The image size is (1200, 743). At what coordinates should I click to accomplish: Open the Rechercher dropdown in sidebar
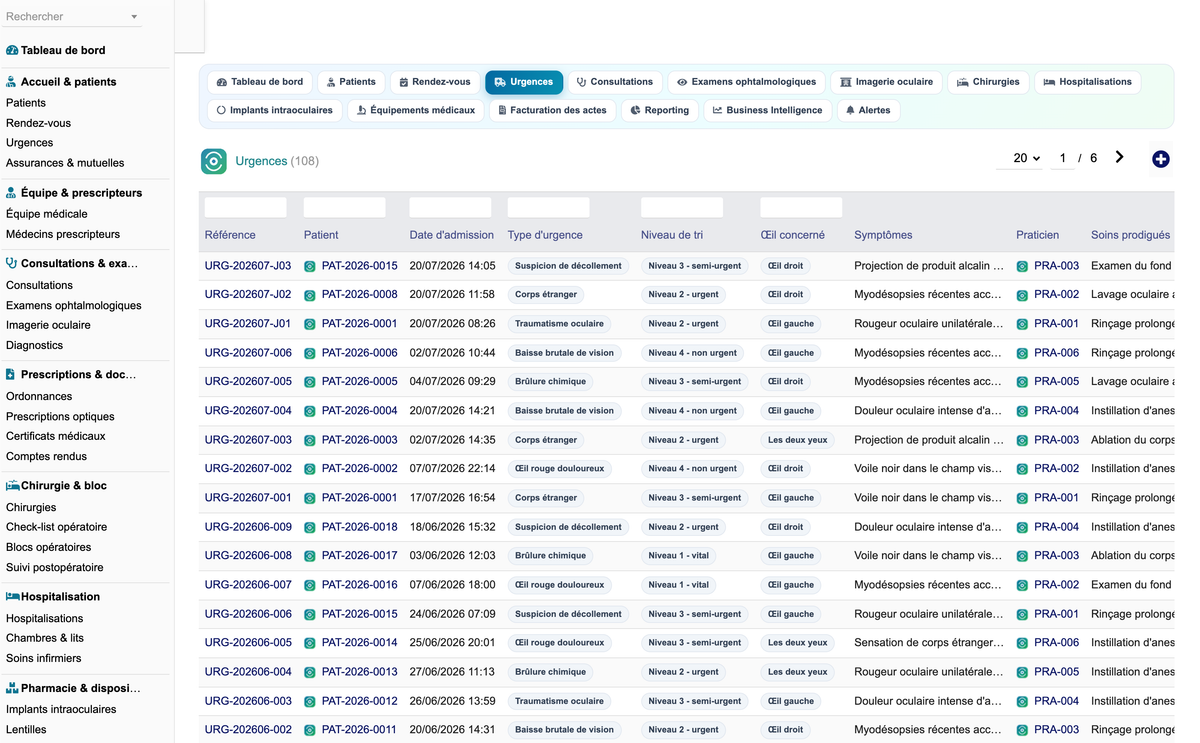72,17
